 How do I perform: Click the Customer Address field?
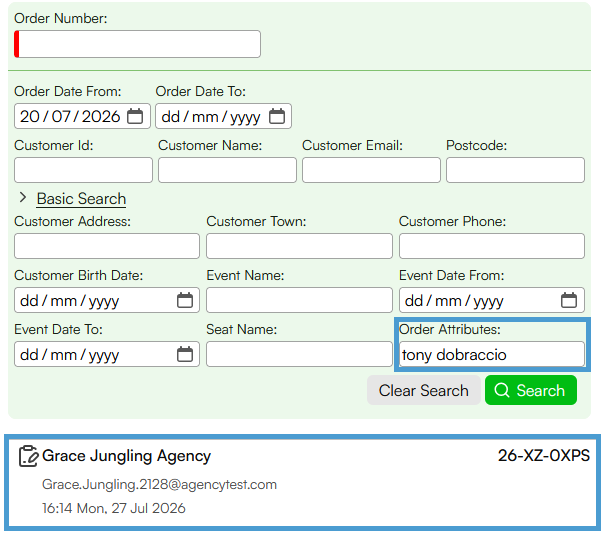pos(107,246)
